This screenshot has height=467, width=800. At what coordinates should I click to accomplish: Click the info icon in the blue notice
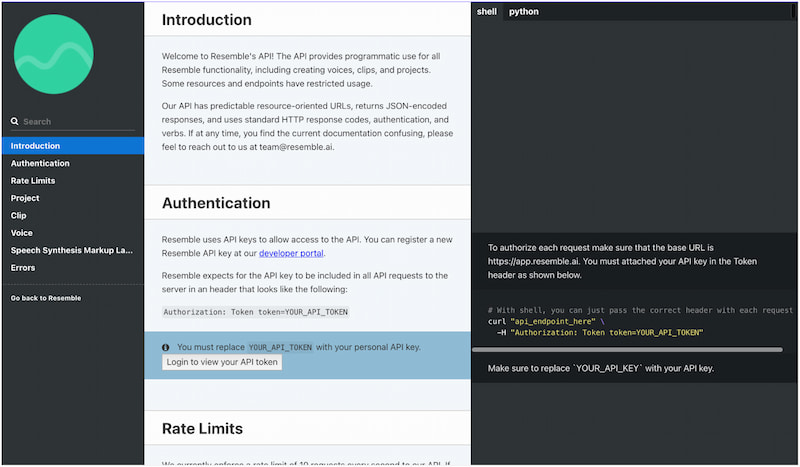click(x=166, y=347)
